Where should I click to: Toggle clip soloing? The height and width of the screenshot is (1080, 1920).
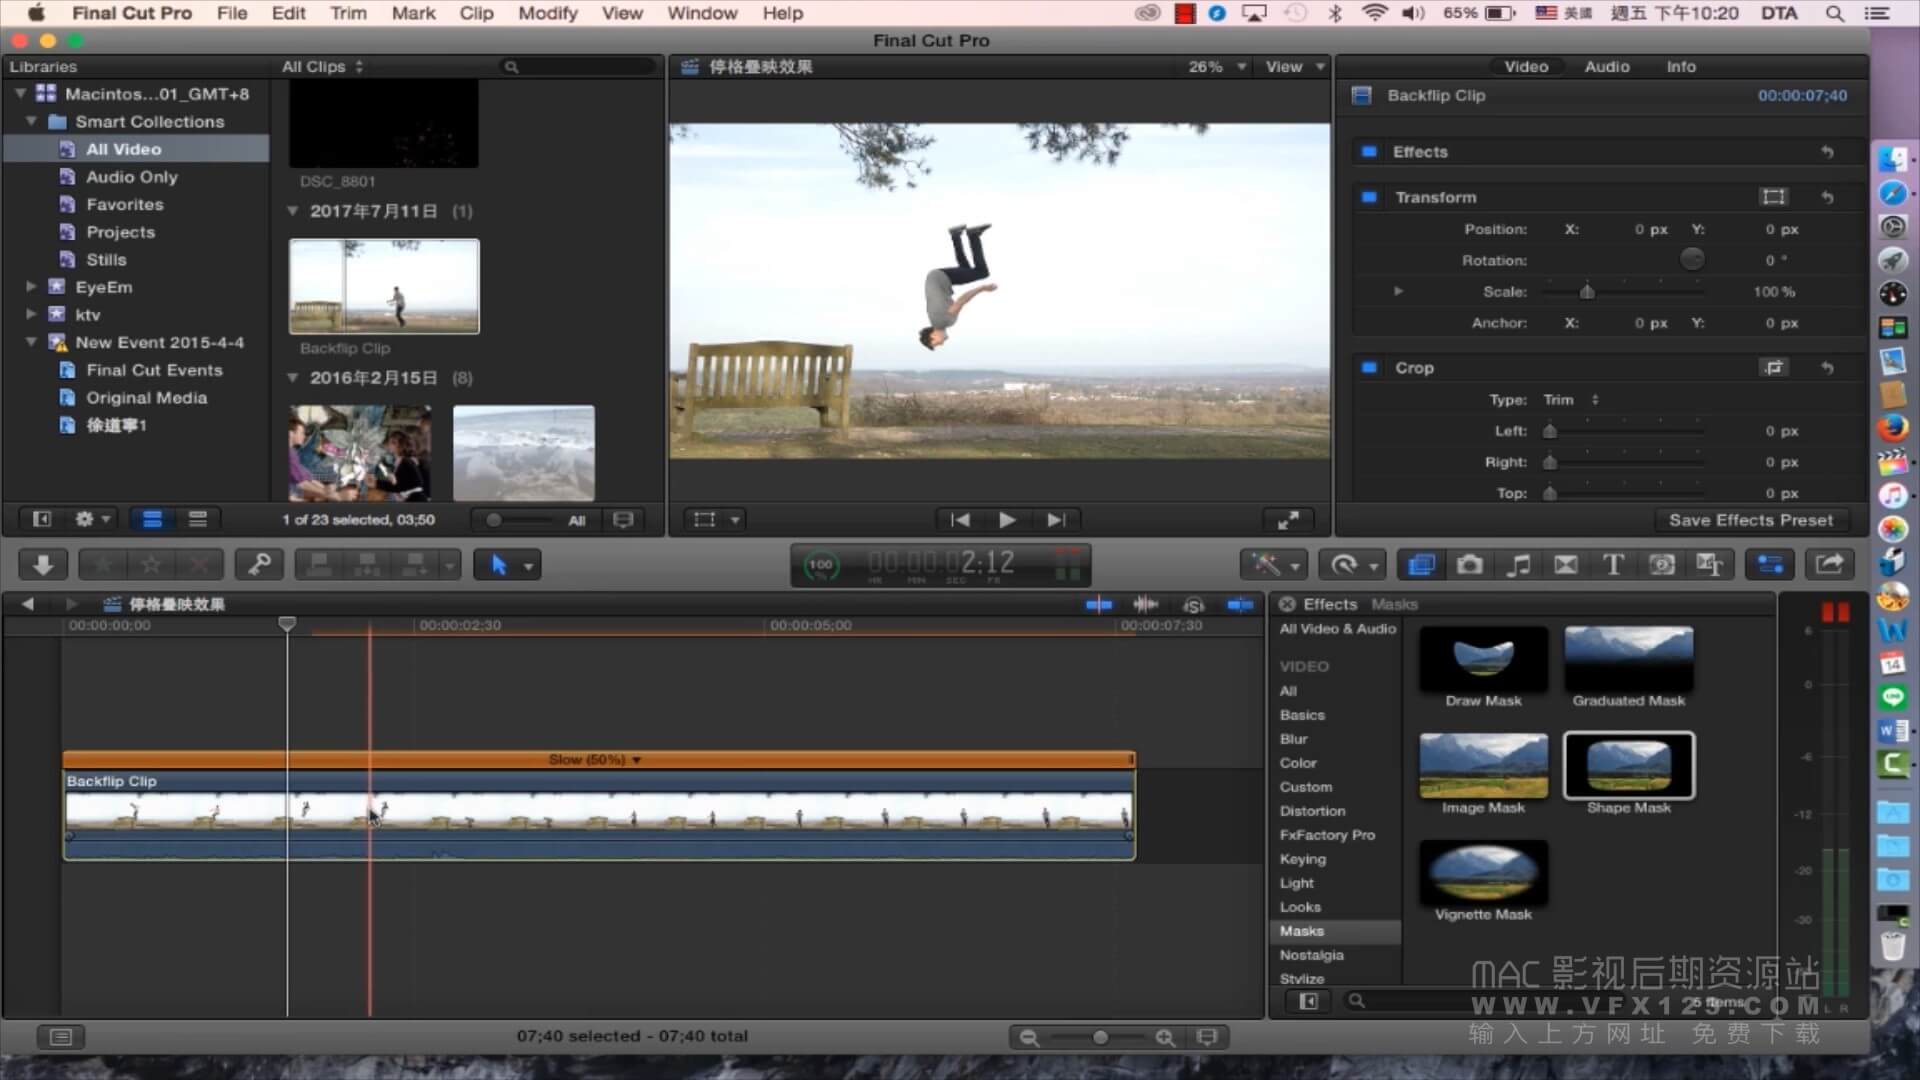pos(1193,604)
